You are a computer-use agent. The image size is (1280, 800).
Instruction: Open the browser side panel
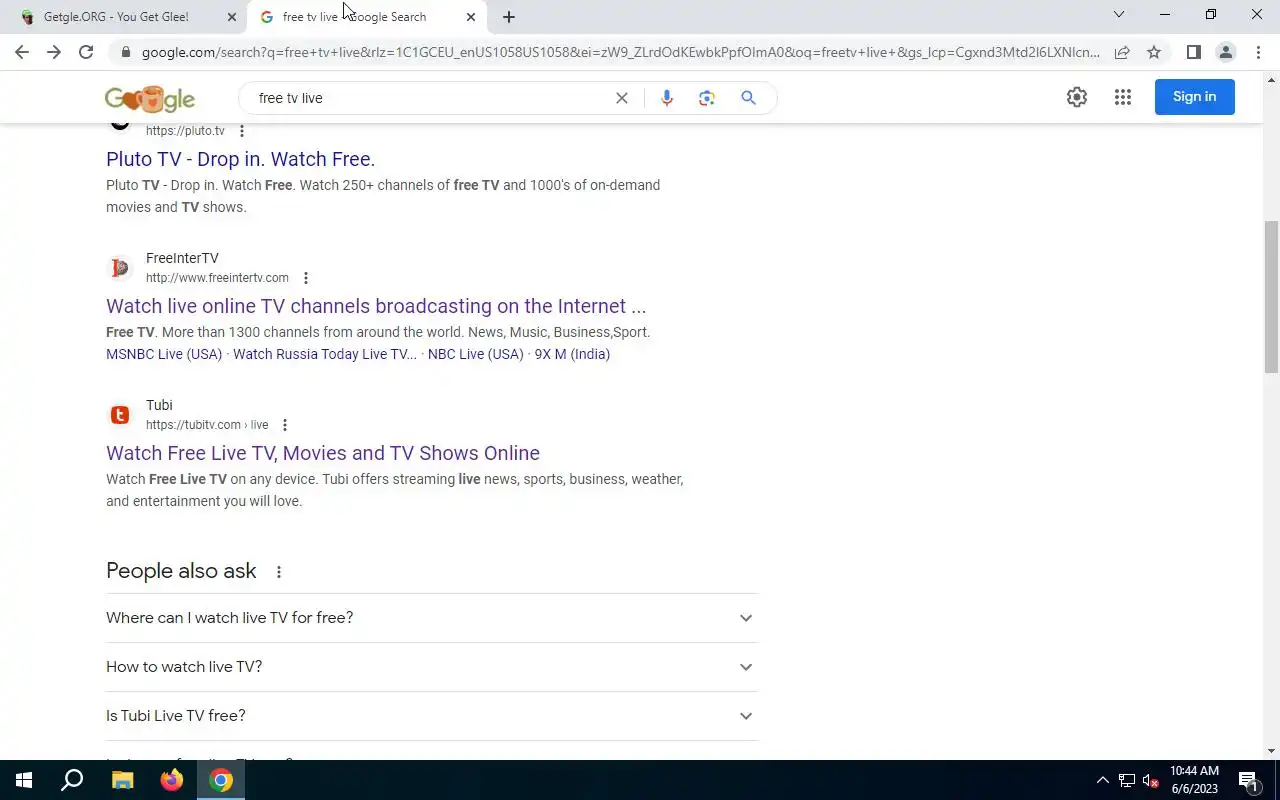click(x=1193, y=52)
